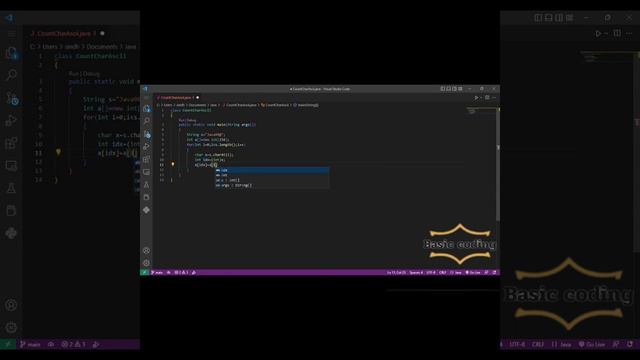Open the customize layout button
This screenshot has width=640, height=360.
tap(460, 89)
